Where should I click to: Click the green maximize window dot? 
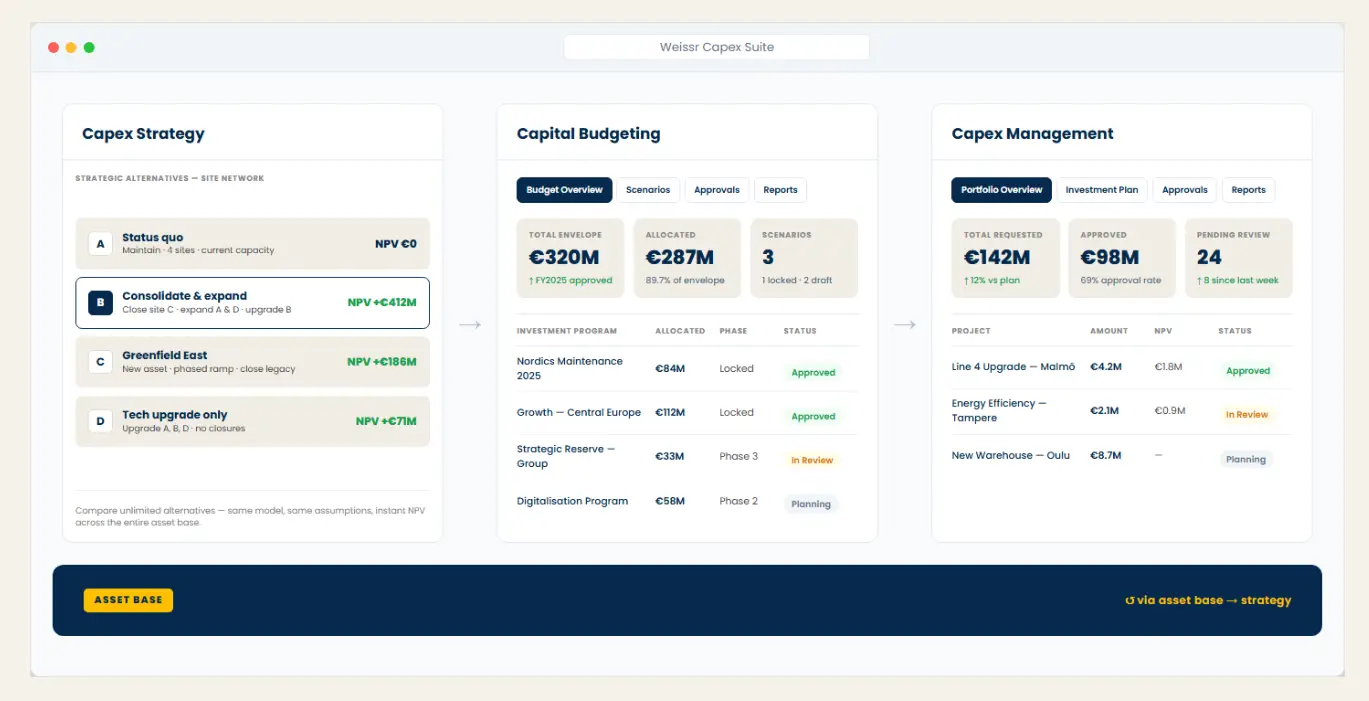(89, 47)
